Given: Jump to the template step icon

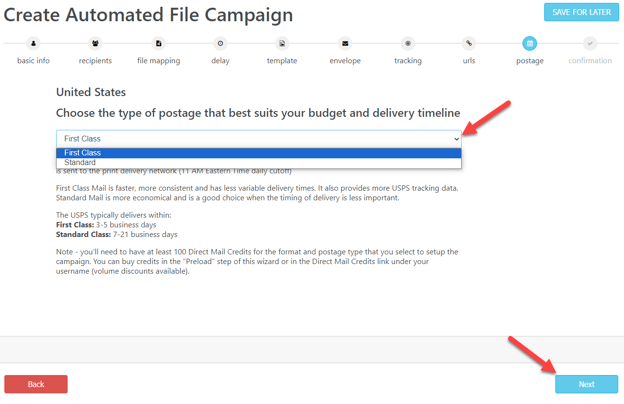Looking at the screenshot, I should [282, 43].
